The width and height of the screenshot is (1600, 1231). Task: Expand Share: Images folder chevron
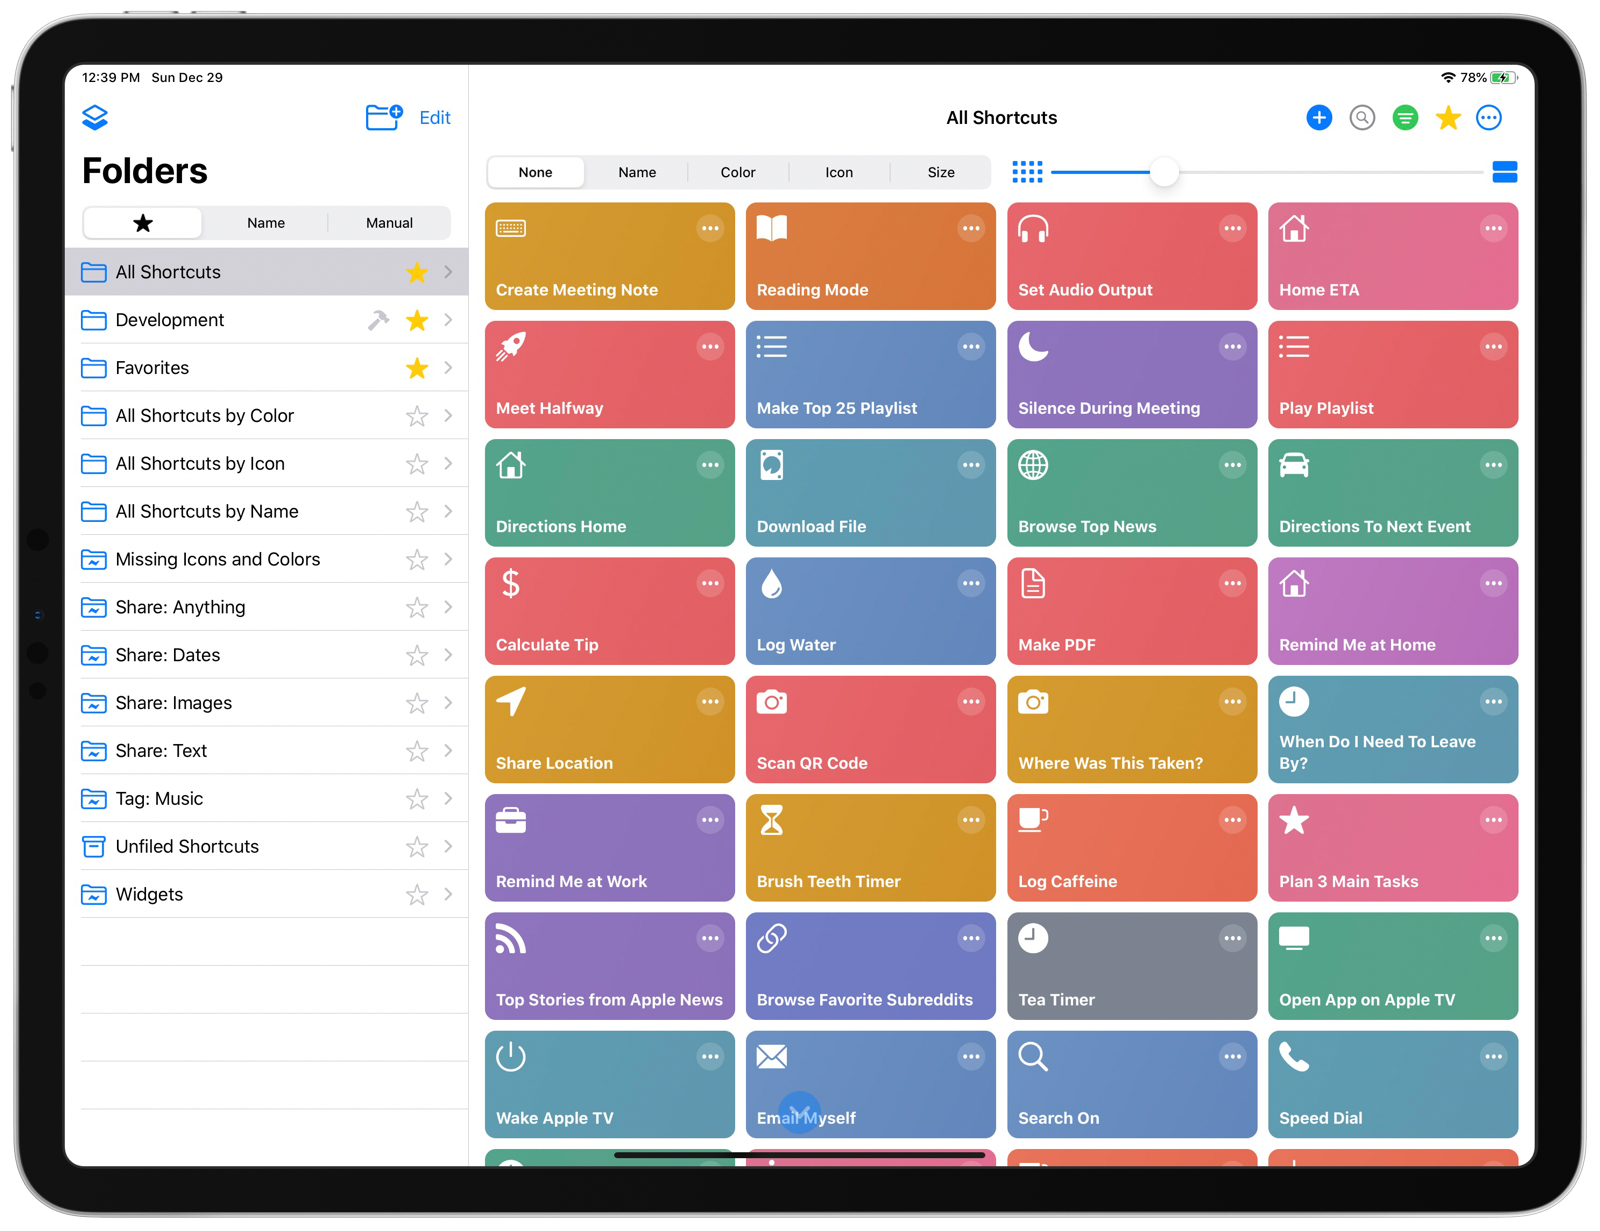449,703
